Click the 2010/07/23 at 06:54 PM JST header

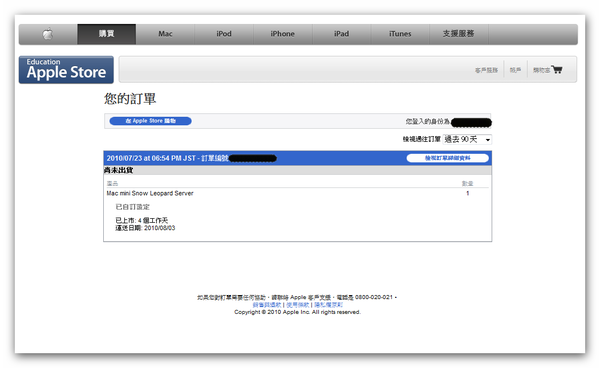(151, 158)
